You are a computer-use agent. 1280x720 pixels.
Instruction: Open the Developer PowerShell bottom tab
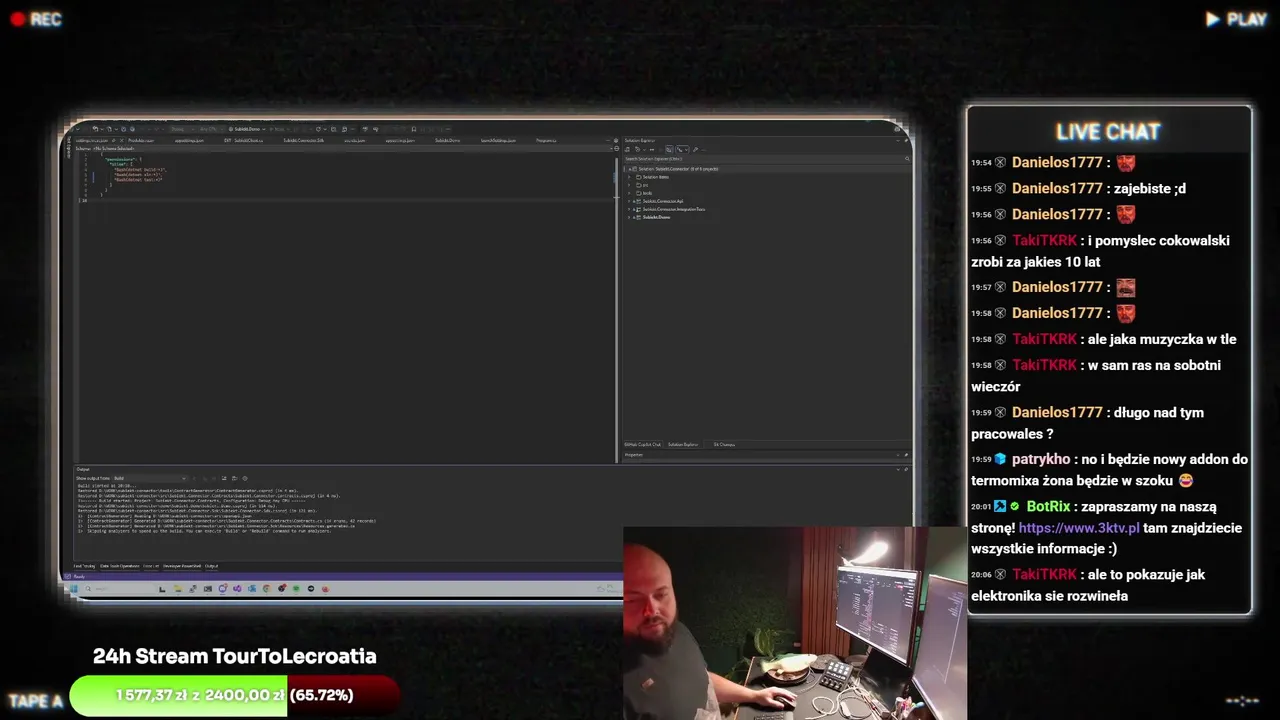tap(182, 566)
